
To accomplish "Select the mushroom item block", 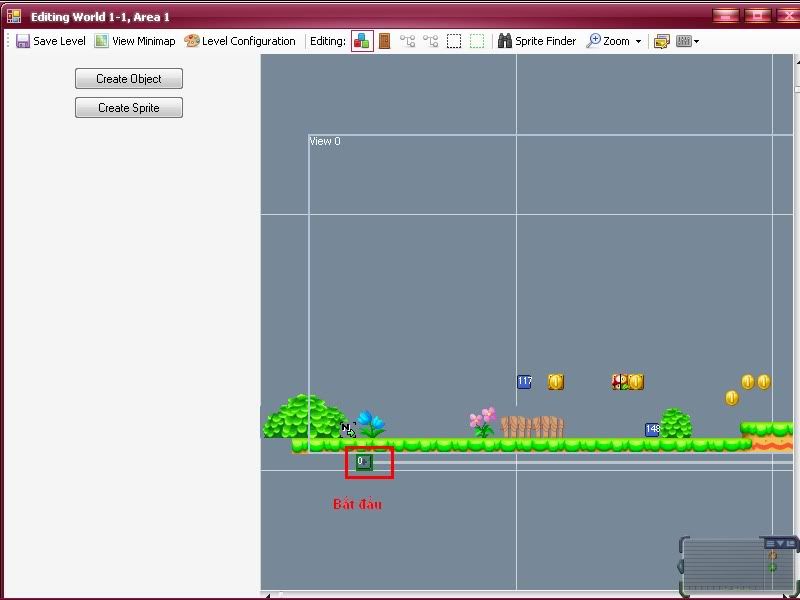I will coord(619,382).
